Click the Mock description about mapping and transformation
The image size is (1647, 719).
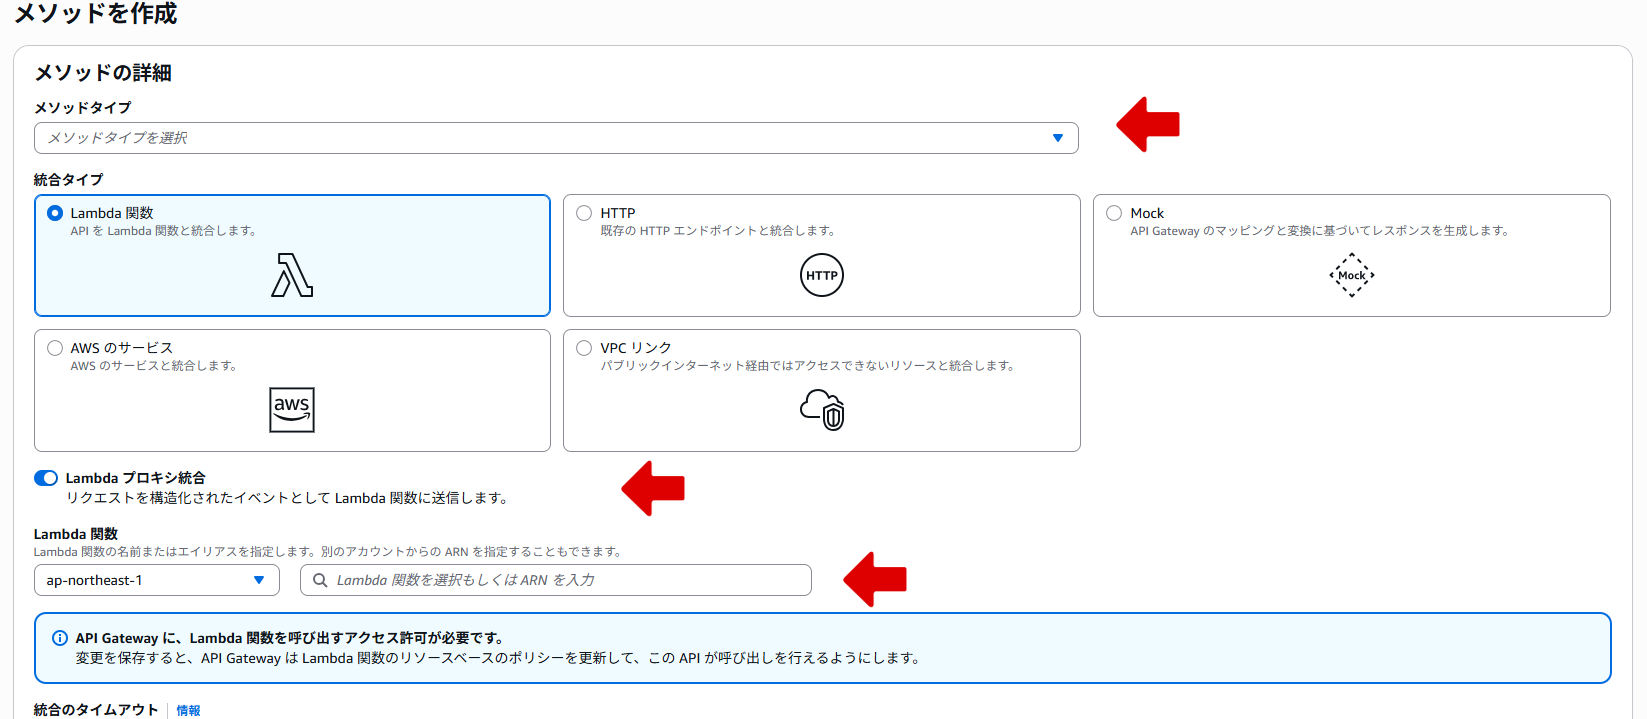pyautogui.click(x=1319, y=231)
